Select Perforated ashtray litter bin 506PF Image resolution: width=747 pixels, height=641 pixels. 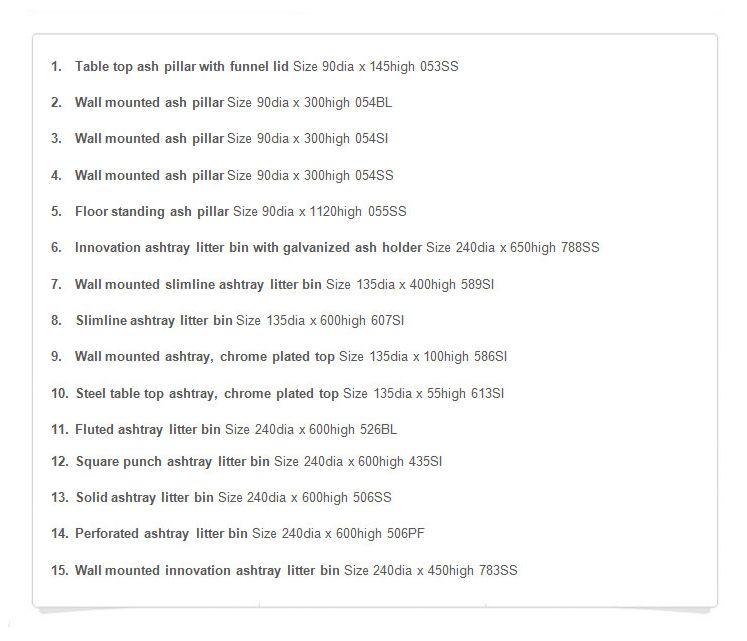click(x=237, y=533)
